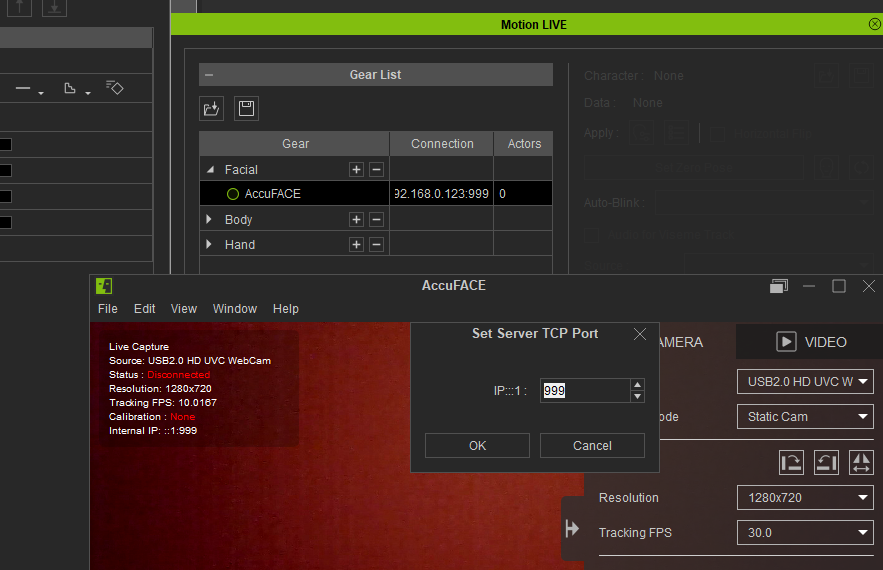Viewport: 883px width, 570px height.
Task: Click the AccuFACE app logo icon
Action: point(104,286)
